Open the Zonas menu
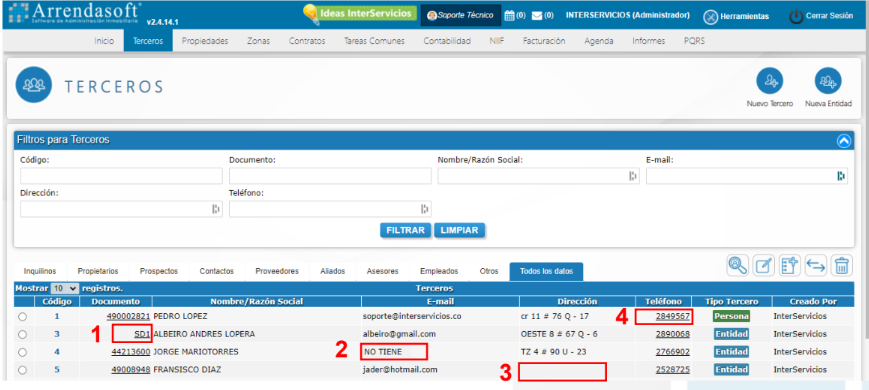 [x=258, y=41]
